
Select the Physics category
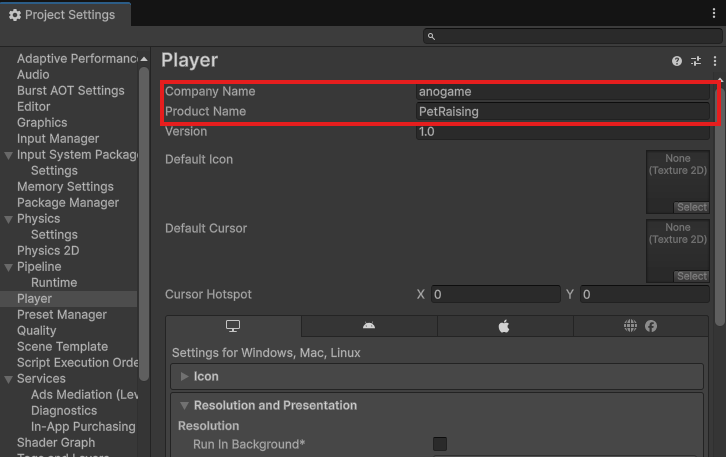[38, 219]
